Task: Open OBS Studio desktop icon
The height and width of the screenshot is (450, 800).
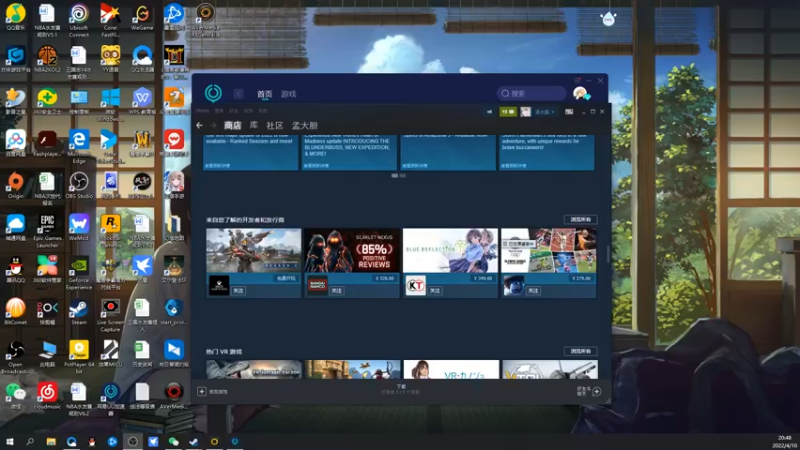Action: click(79, 186)
